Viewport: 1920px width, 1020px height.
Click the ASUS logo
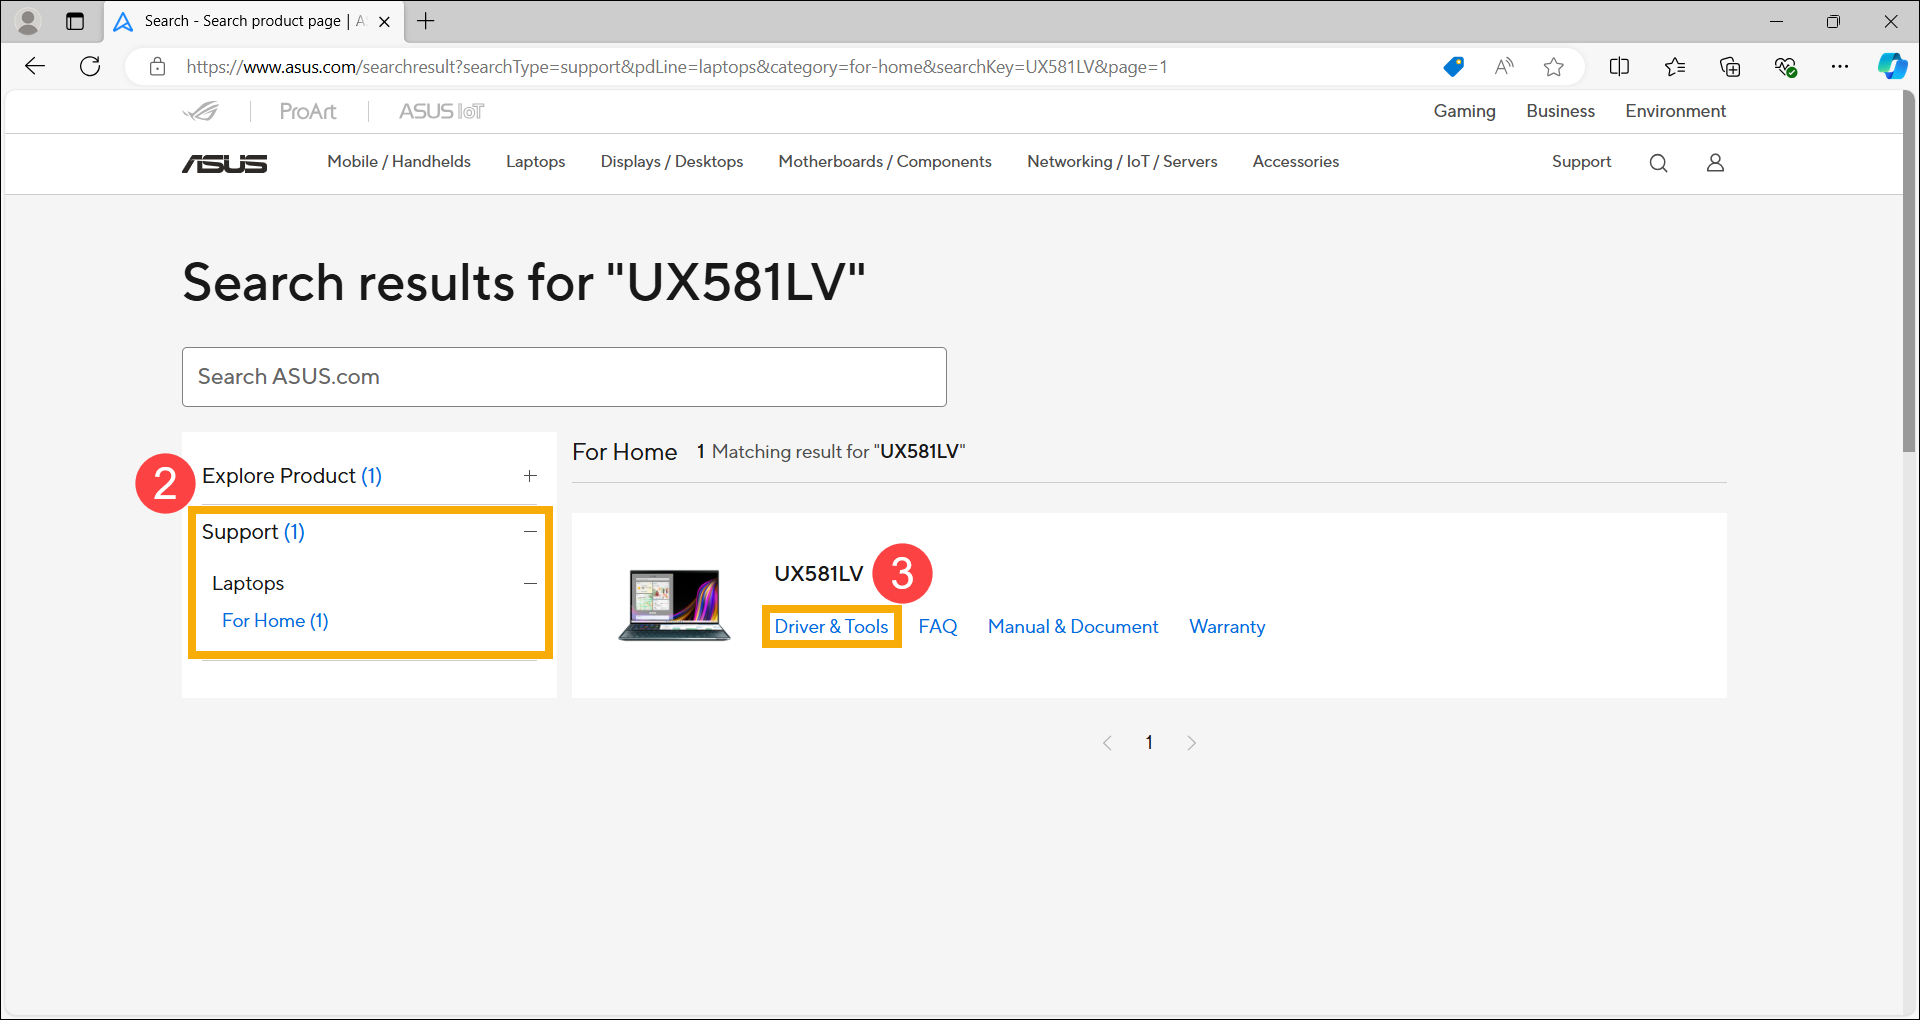coord(225,163)
